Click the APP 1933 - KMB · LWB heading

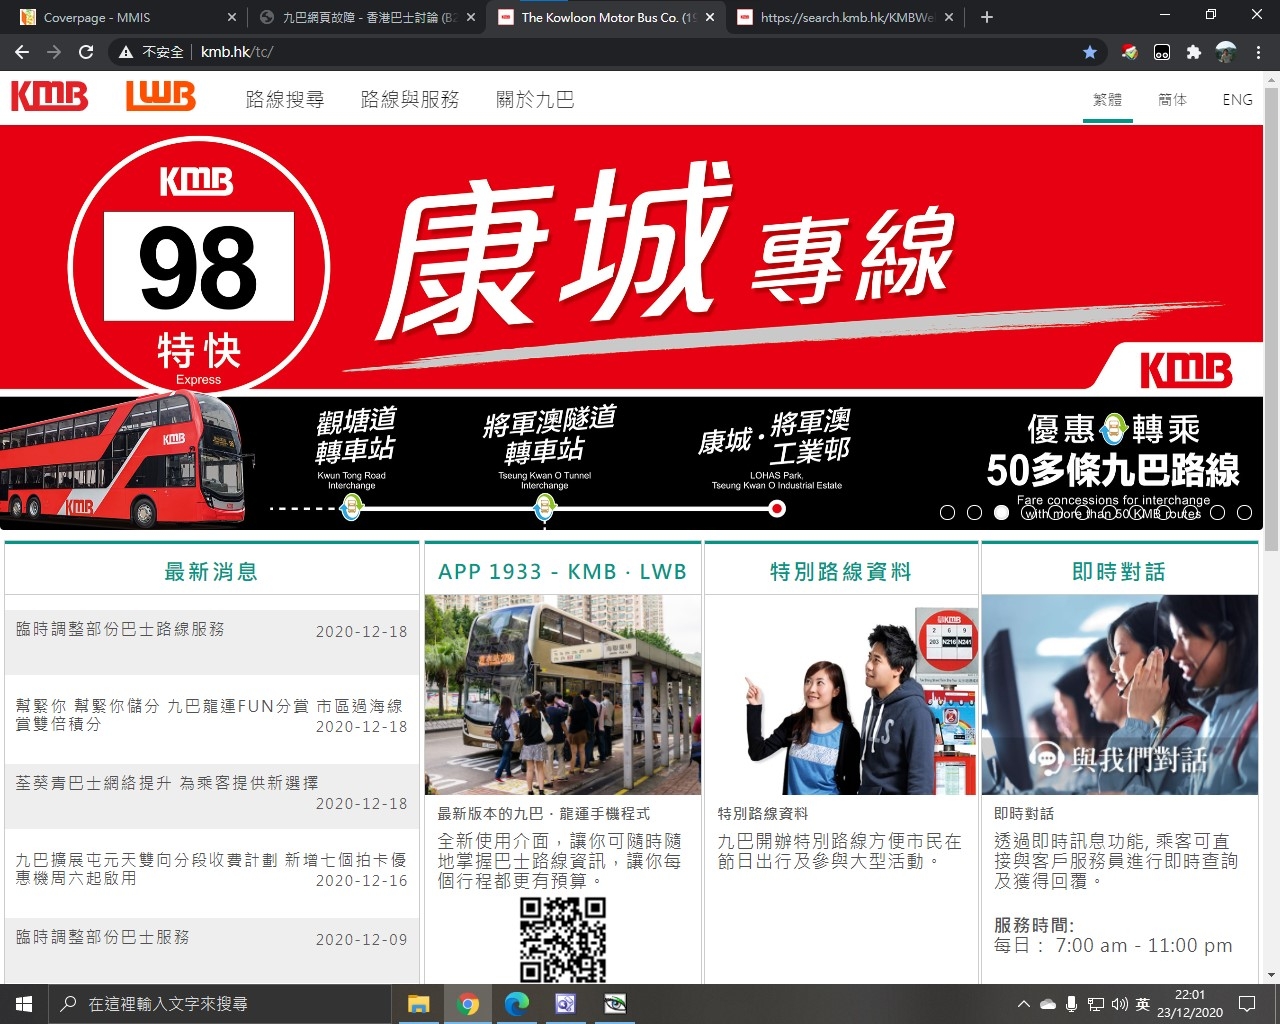(562, 571)
